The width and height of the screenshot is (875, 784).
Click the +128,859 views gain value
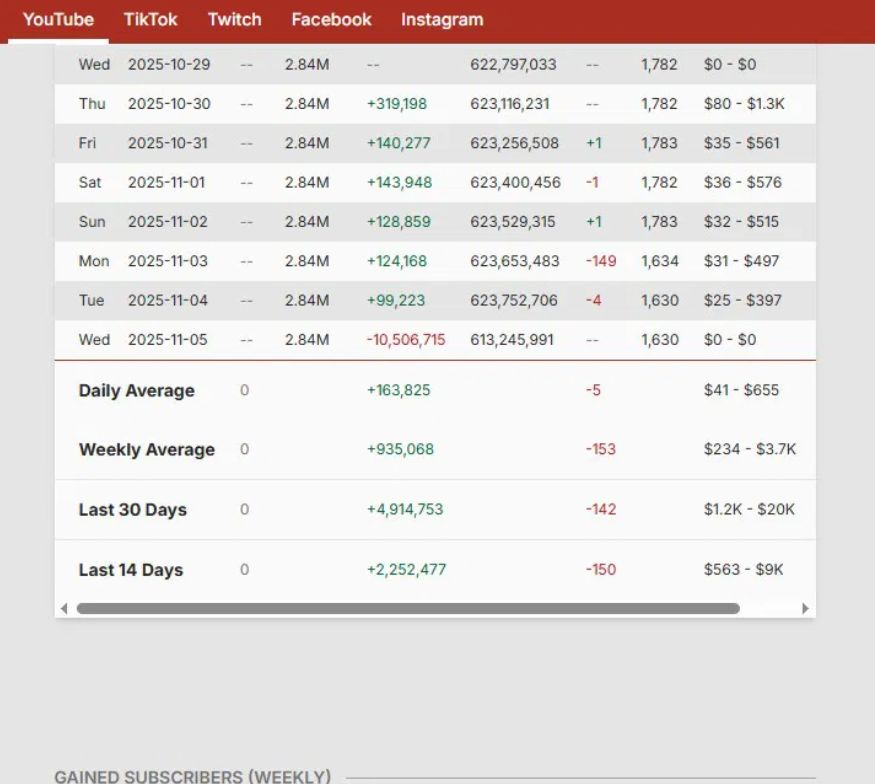(398, 222)
